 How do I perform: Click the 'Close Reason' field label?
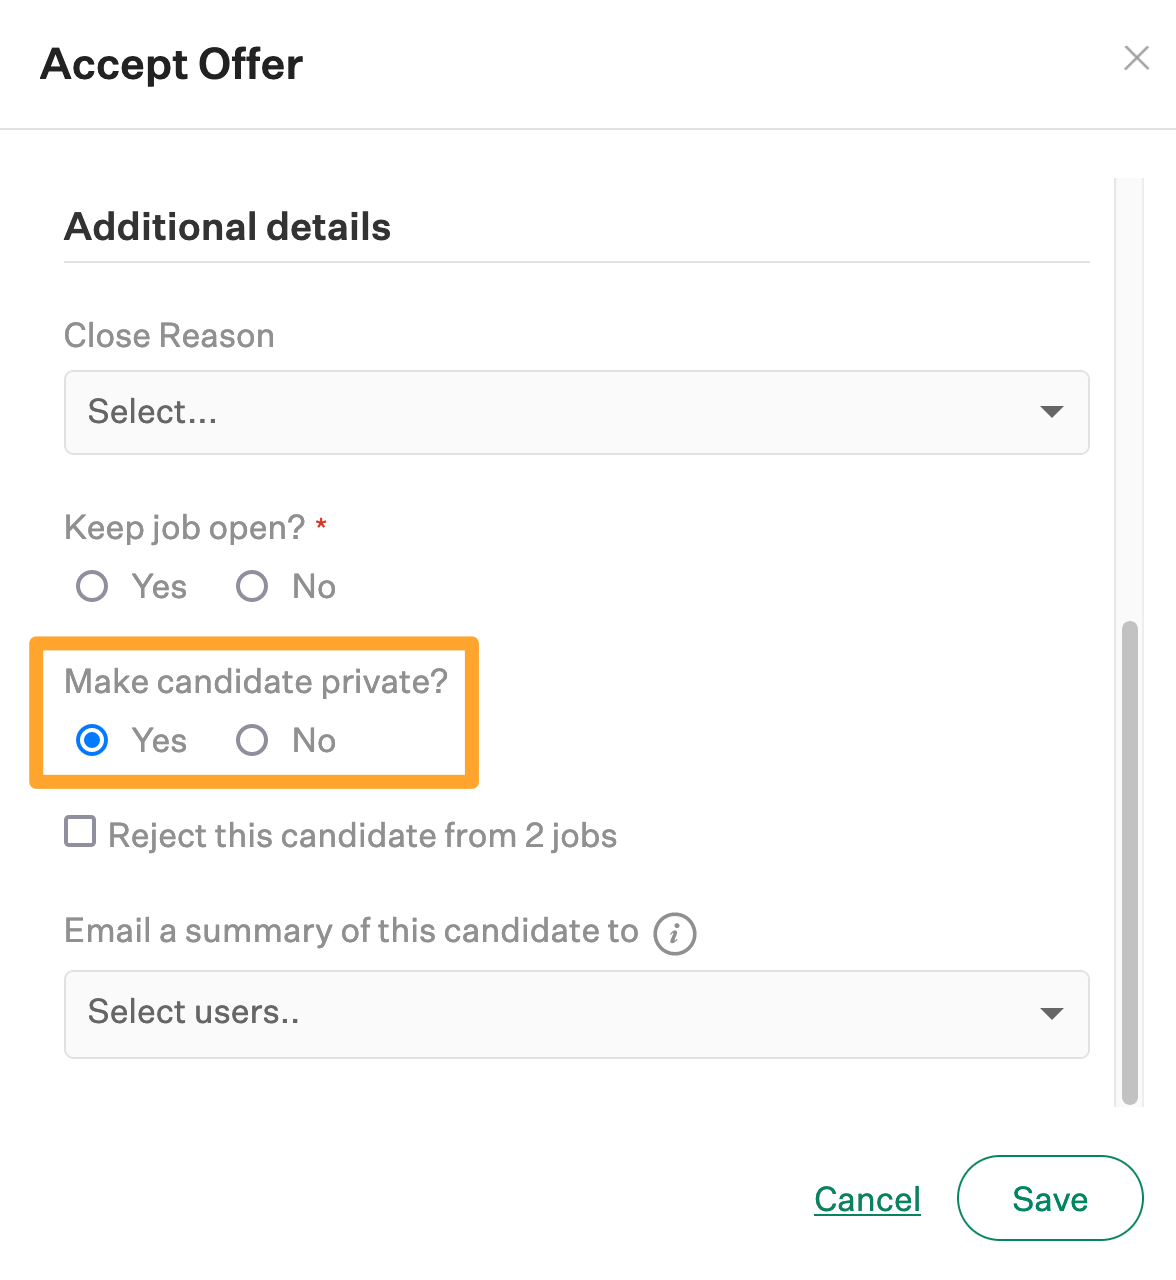pyautogui.click(x=169, y=336)
